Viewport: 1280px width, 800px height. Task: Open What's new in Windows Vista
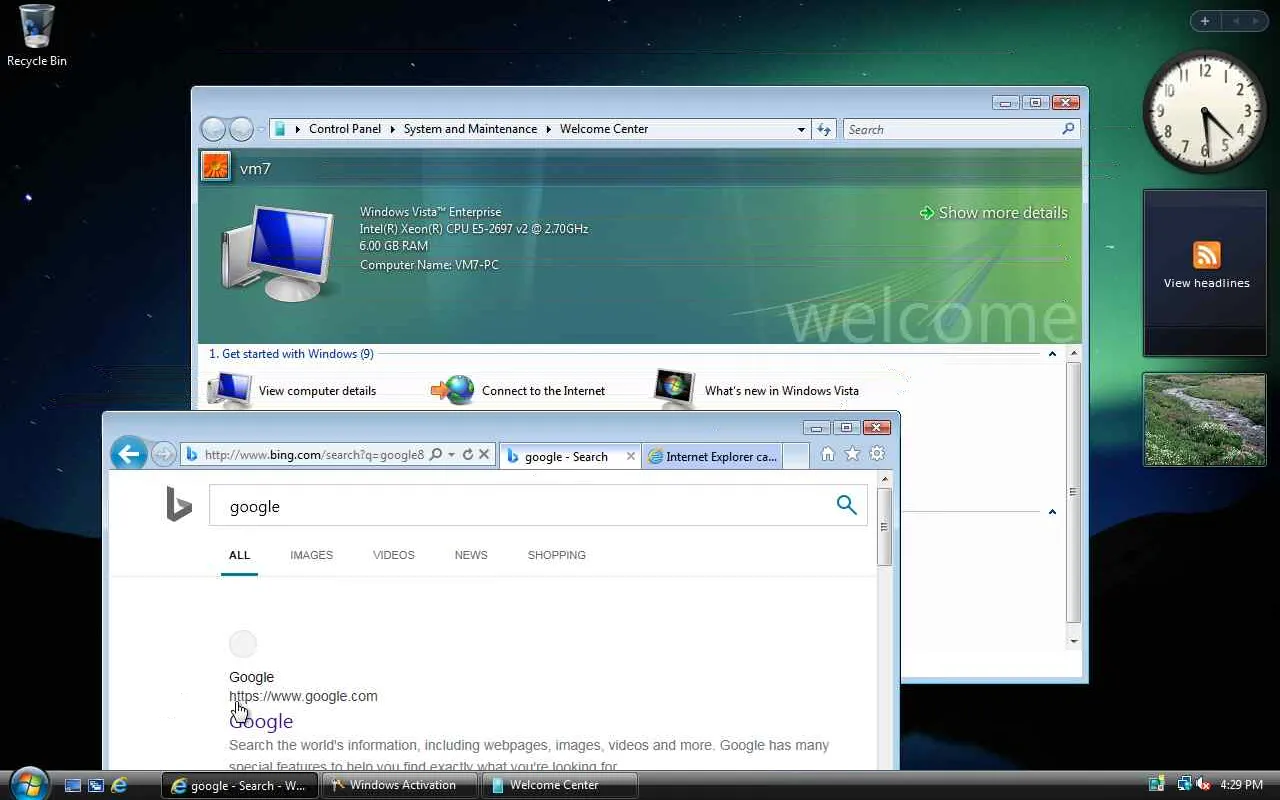(781, 391)
